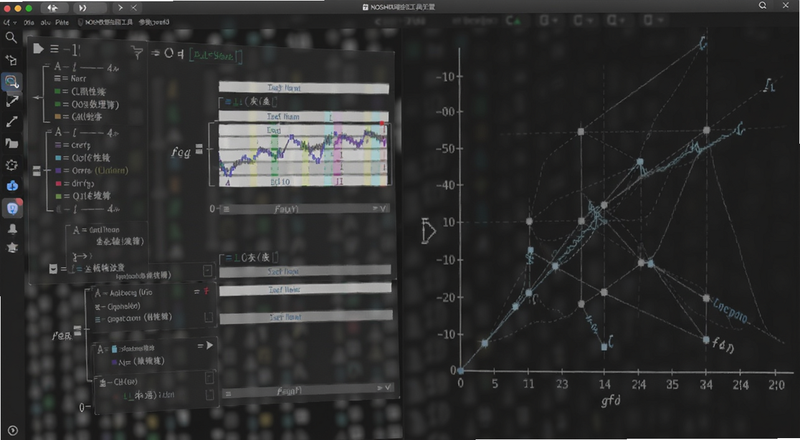Click the small X beside the title bar chevron
The height and width of the screenshot is (440, 800).
pos(134,8)
